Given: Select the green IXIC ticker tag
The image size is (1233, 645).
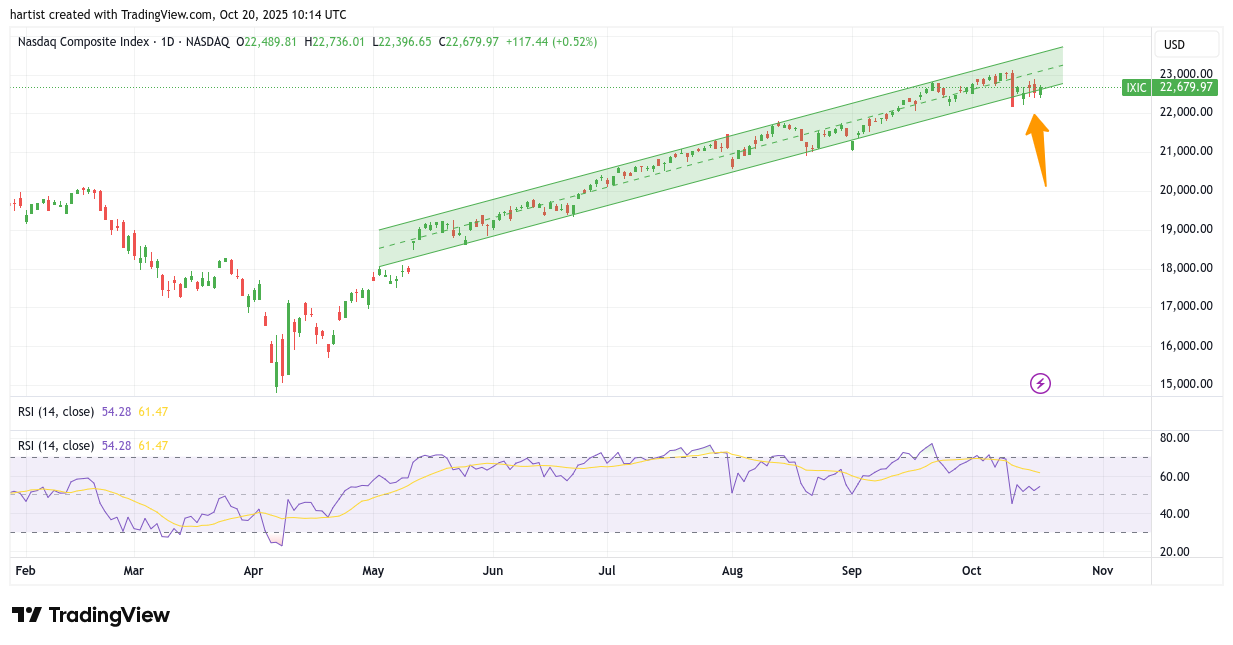Looking at the screenshot, I should pos(1136,87).
